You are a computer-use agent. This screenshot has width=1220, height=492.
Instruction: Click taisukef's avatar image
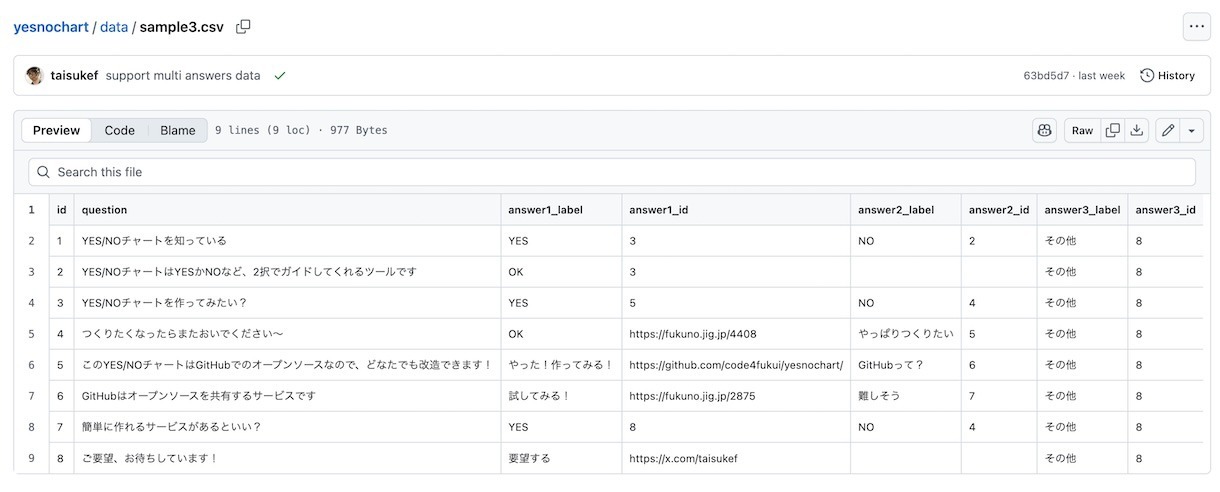point(35,76)
